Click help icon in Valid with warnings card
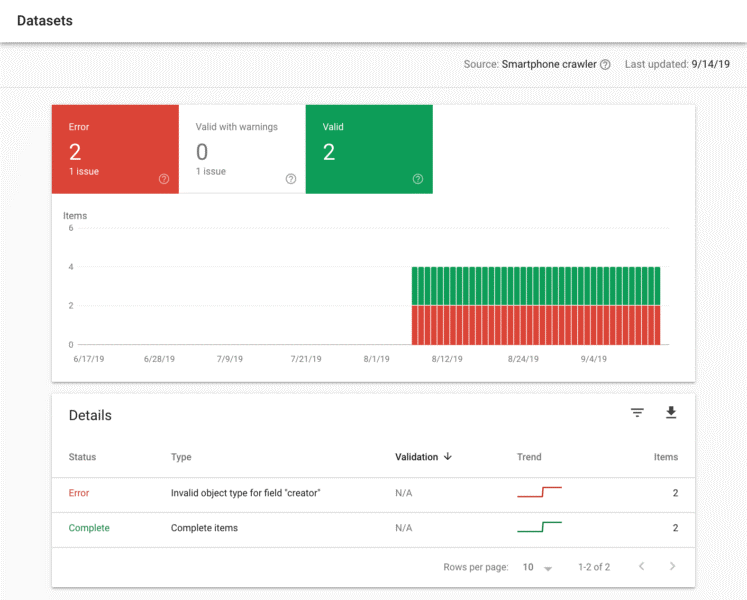747x600 pixels. pyautogui.click(x=291, y=179)
